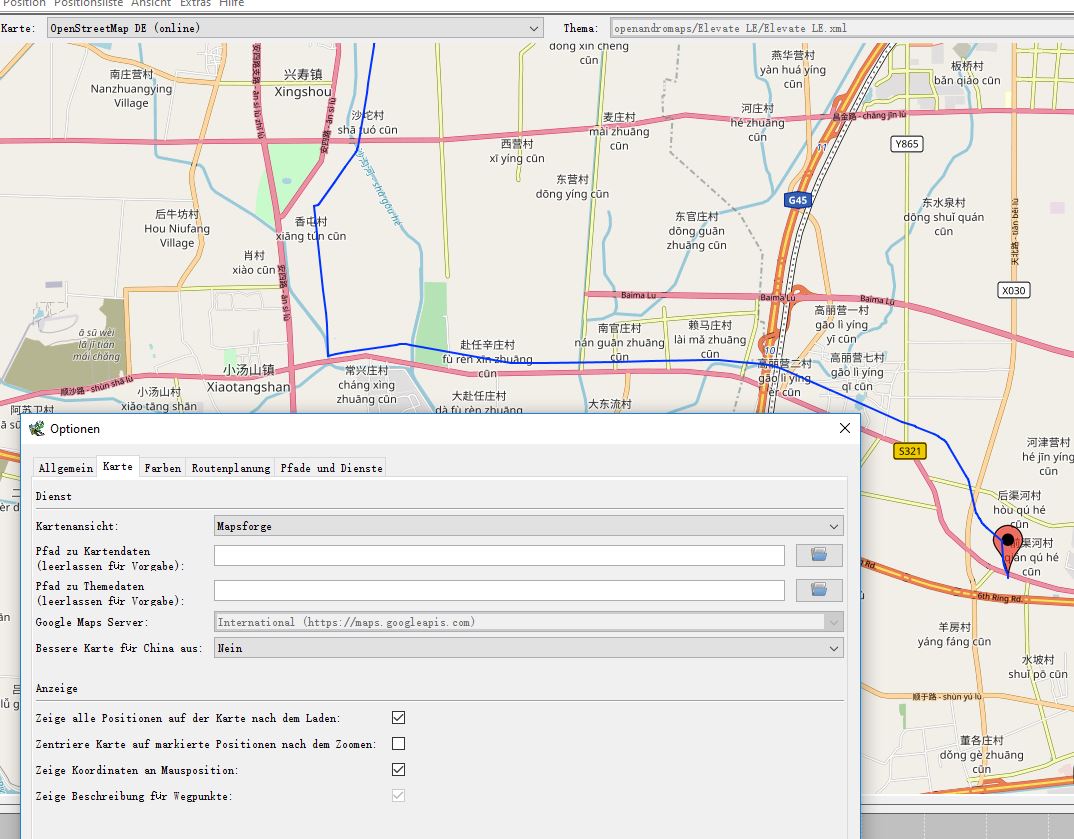This screenshot has width=1074, height=839.
Task: Click the yellow S321 road shield
Action: (x=909, y=451)
